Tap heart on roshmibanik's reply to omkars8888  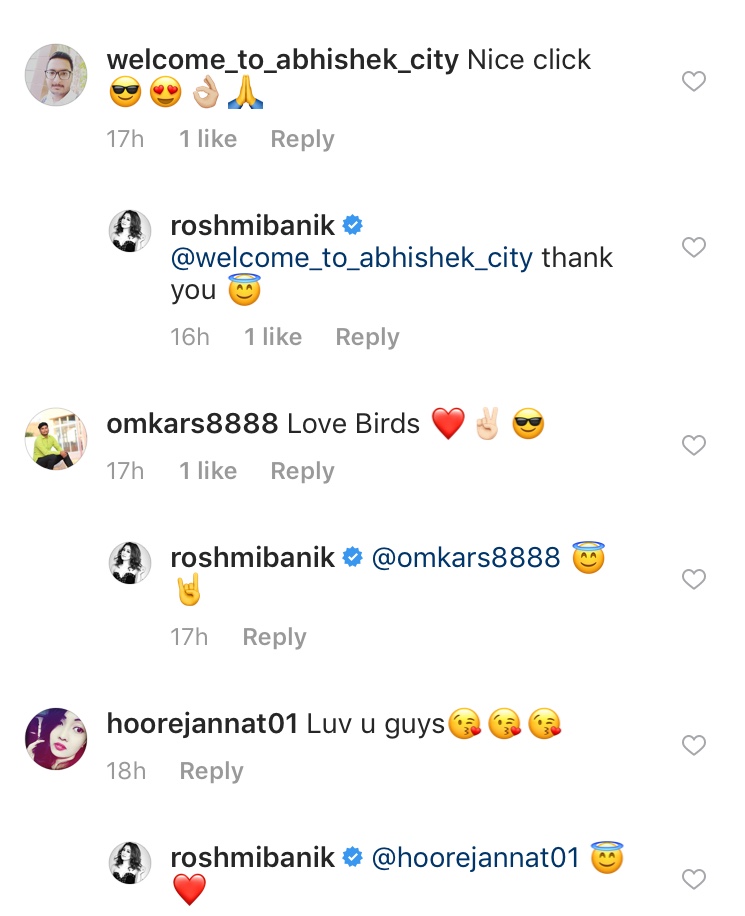click(694, 579)
